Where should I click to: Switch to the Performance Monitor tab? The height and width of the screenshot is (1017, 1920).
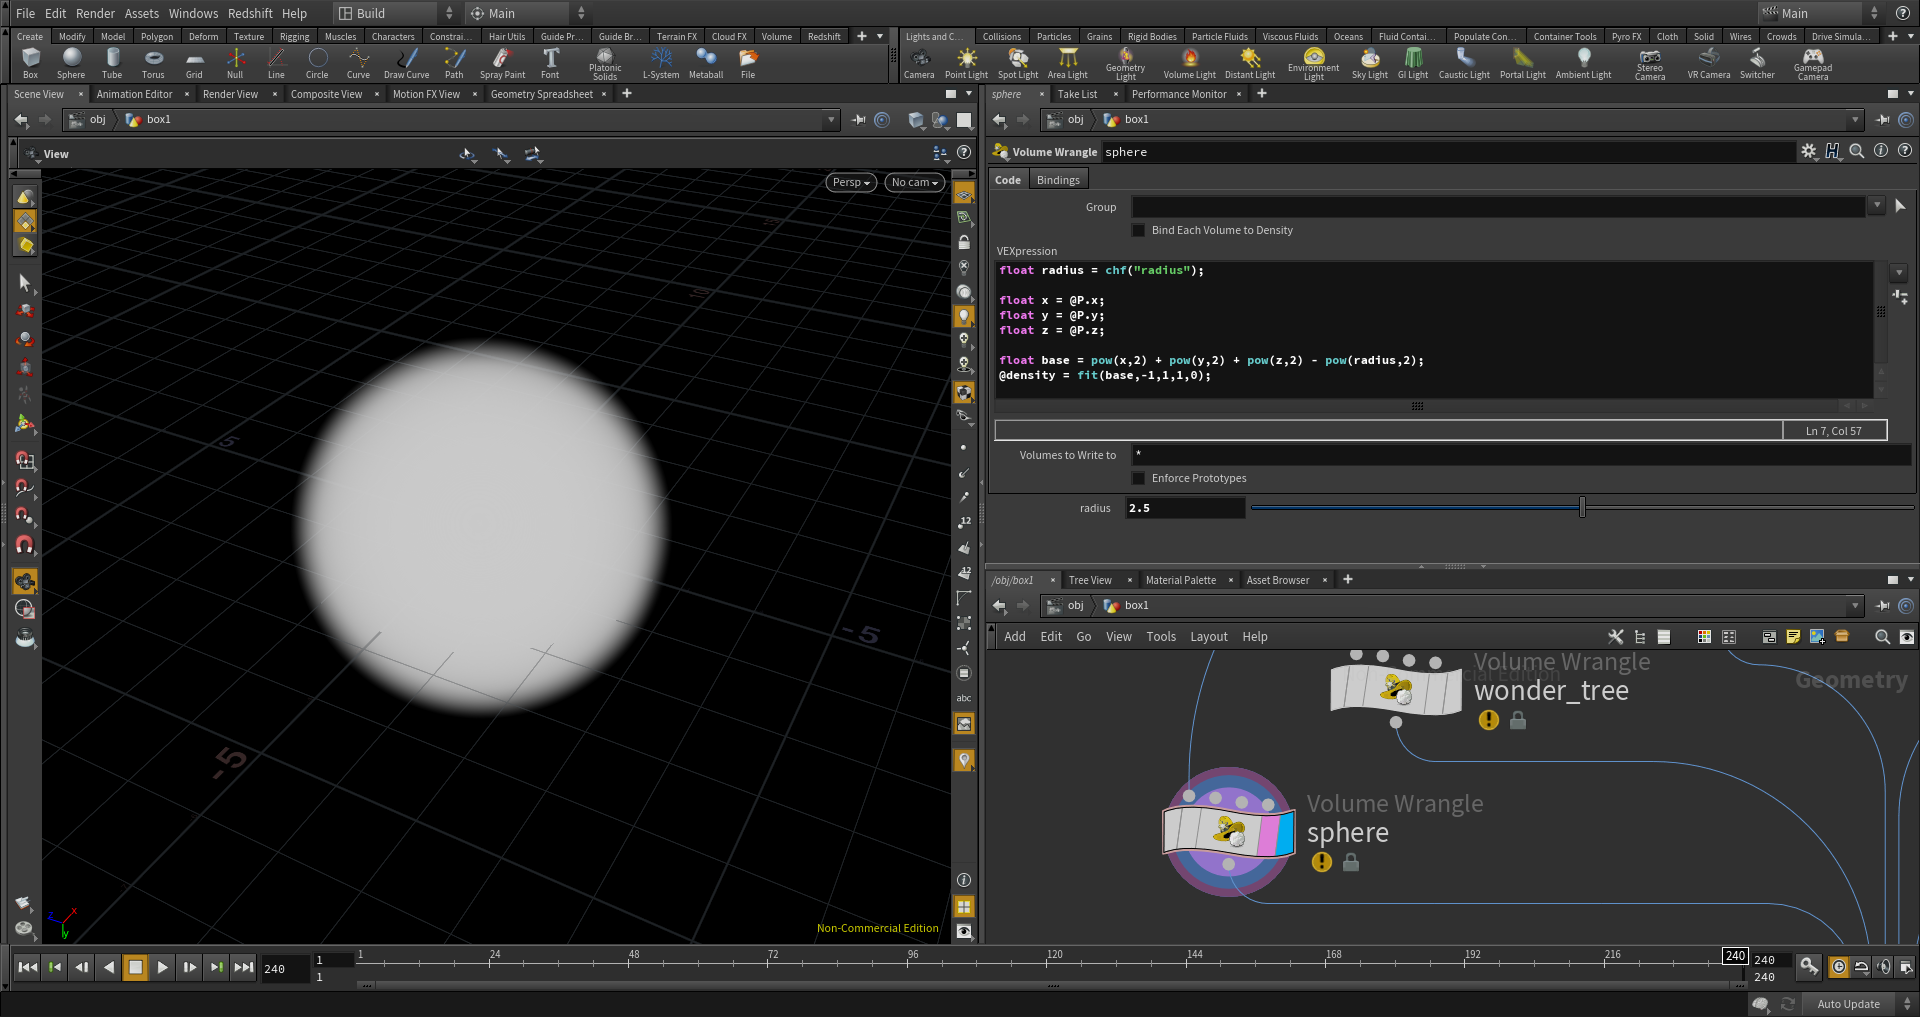[x=1179, y=94]
